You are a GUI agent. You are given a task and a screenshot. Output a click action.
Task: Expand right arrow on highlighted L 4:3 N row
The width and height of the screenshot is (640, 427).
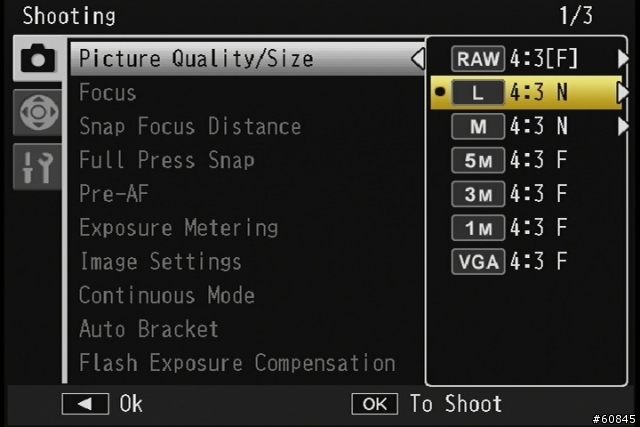pyautogui.click(x=623, y=92)
